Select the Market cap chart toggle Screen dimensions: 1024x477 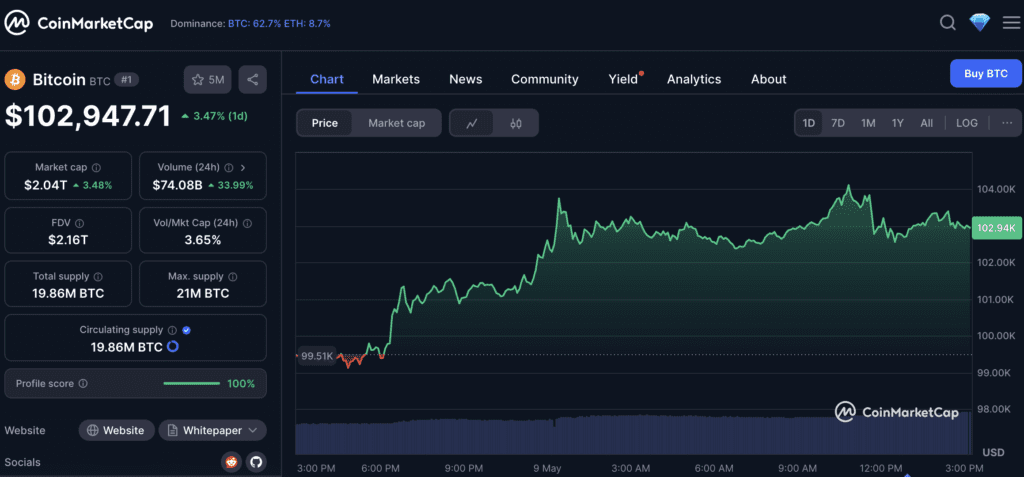(x=396, y=123)
